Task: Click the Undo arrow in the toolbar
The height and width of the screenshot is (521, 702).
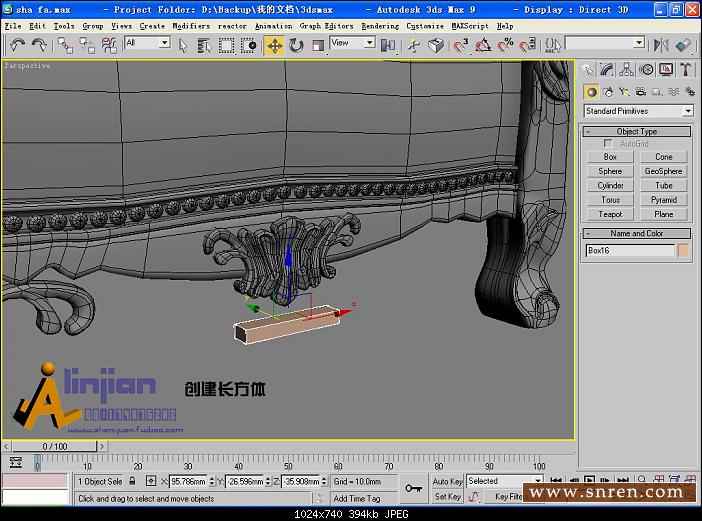Action: 17,45
